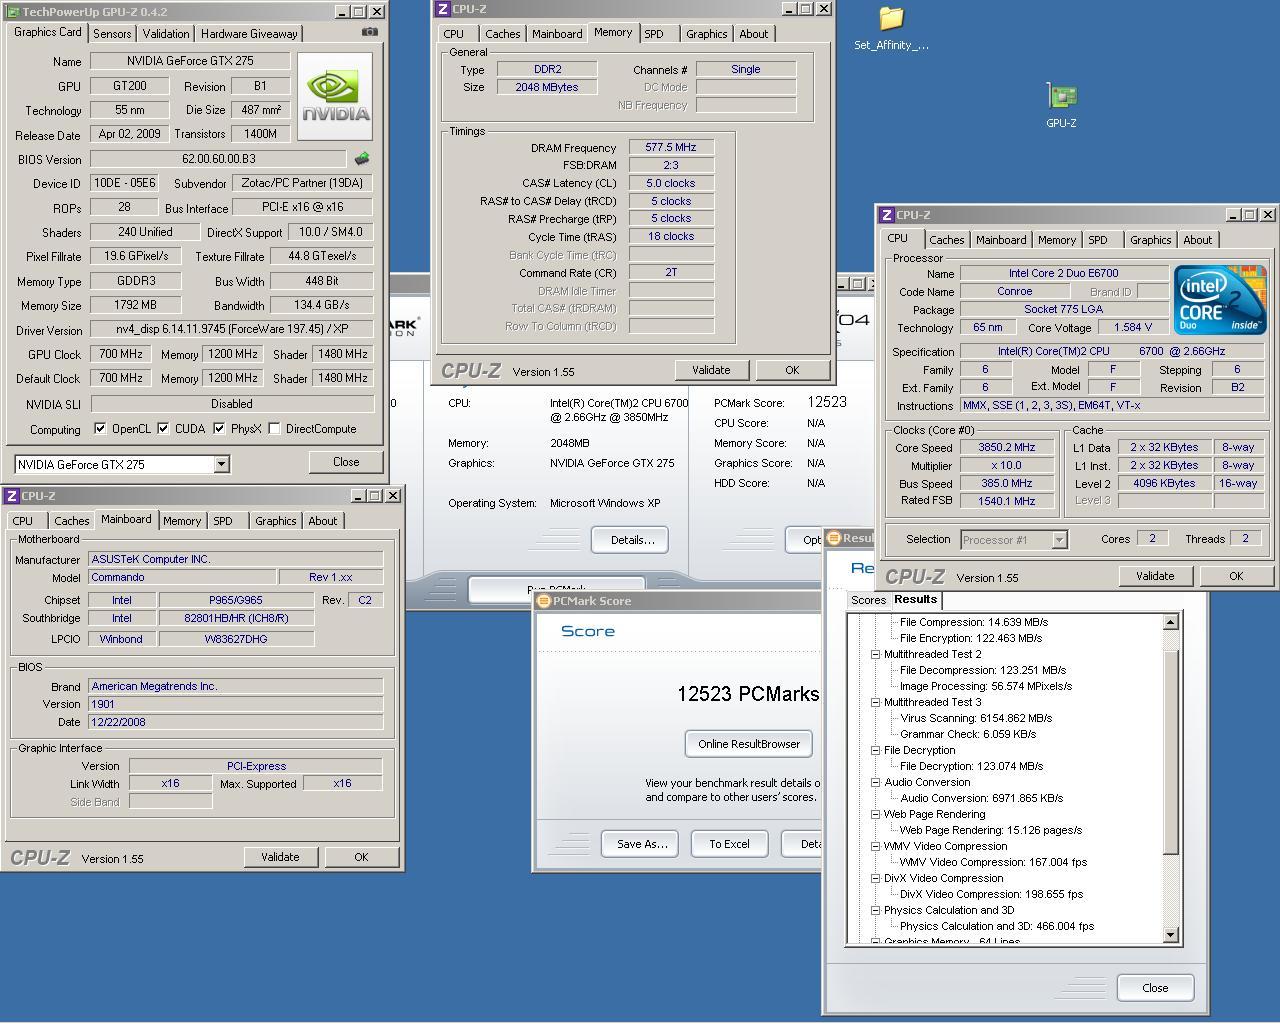Click Close button in GPU-Z
Image resolution: width=1280 pixels, height=1024 pixels.
(346, 462)
